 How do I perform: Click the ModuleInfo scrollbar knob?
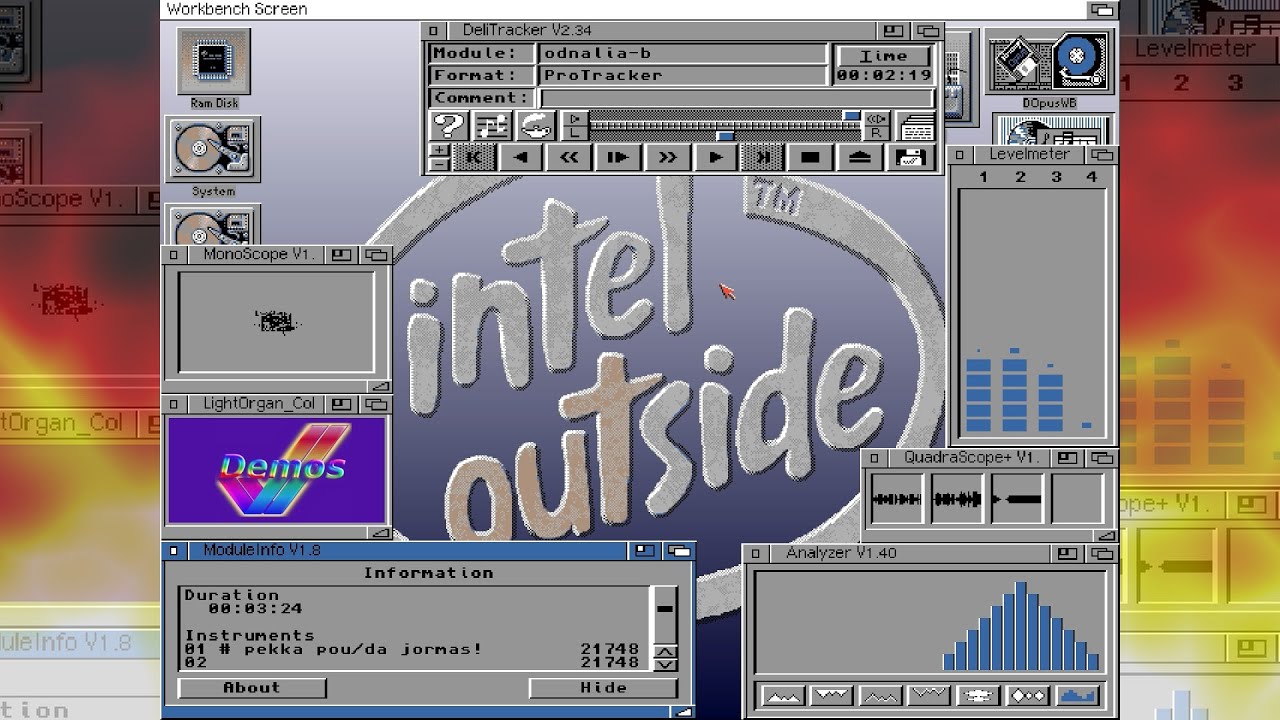(x=665, y=607)
